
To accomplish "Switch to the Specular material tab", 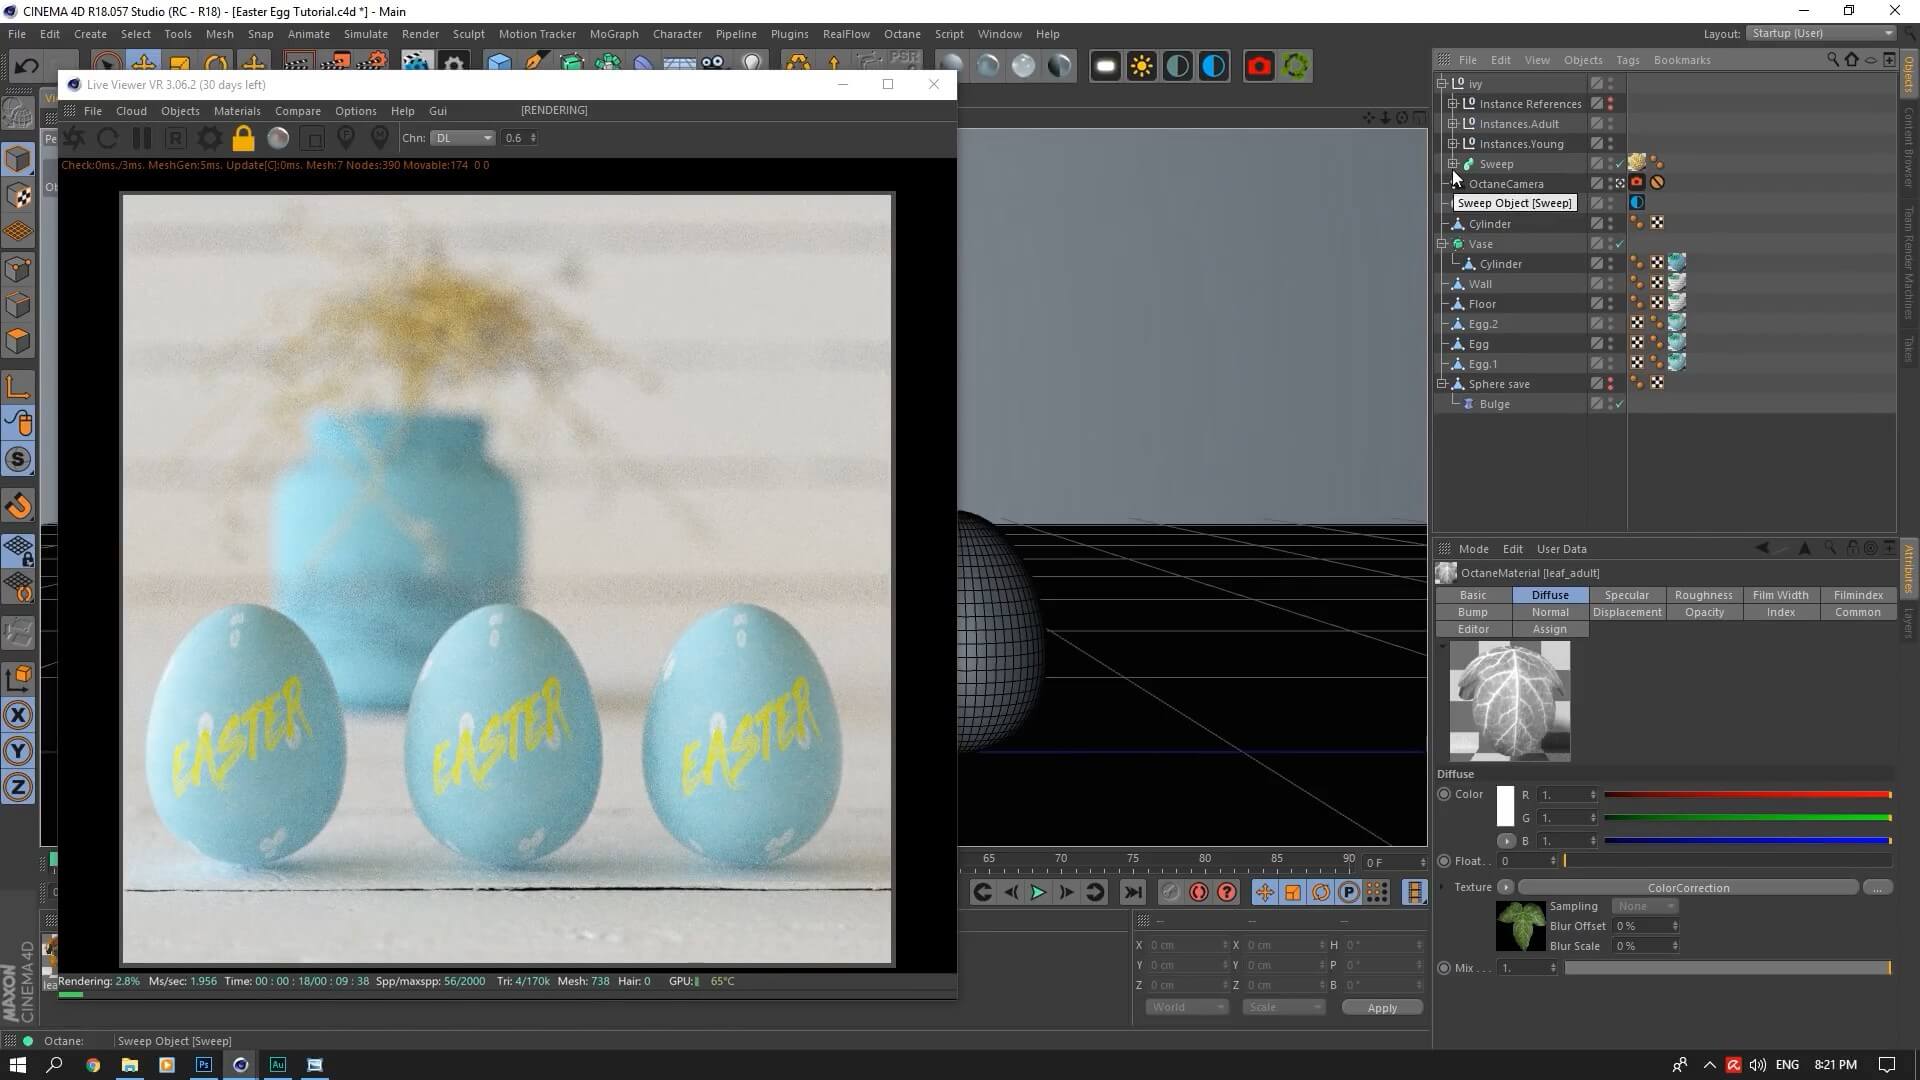I will [1626, 595].
